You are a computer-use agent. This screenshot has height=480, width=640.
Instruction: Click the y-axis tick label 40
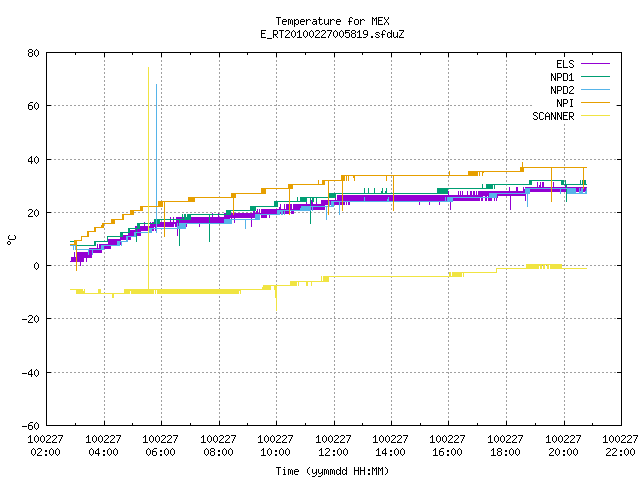(33, 160)
